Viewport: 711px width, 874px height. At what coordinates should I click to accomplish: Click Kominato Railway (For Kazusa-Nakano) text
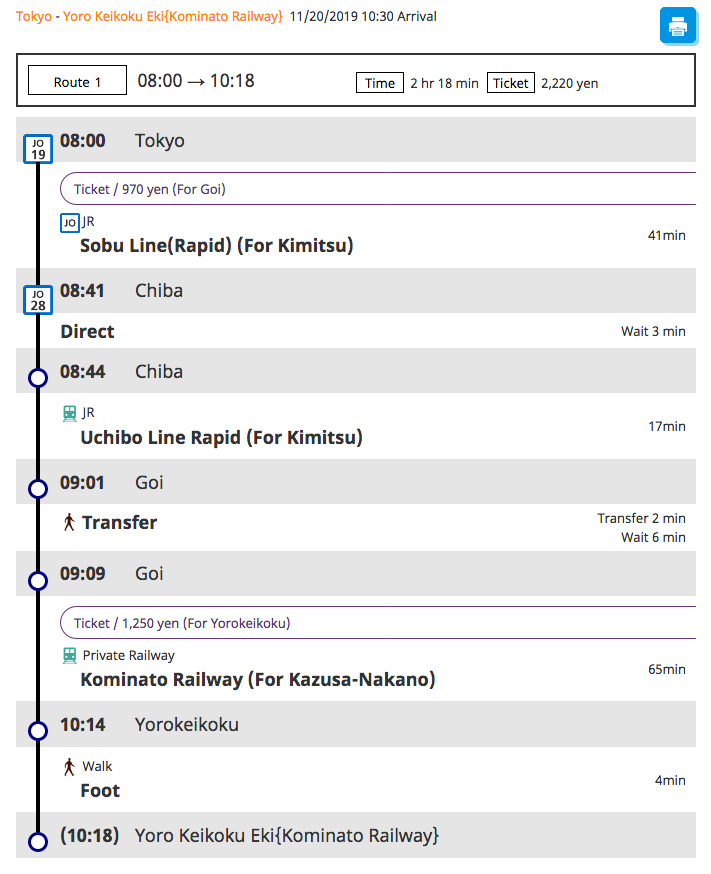tap(257, 679)
